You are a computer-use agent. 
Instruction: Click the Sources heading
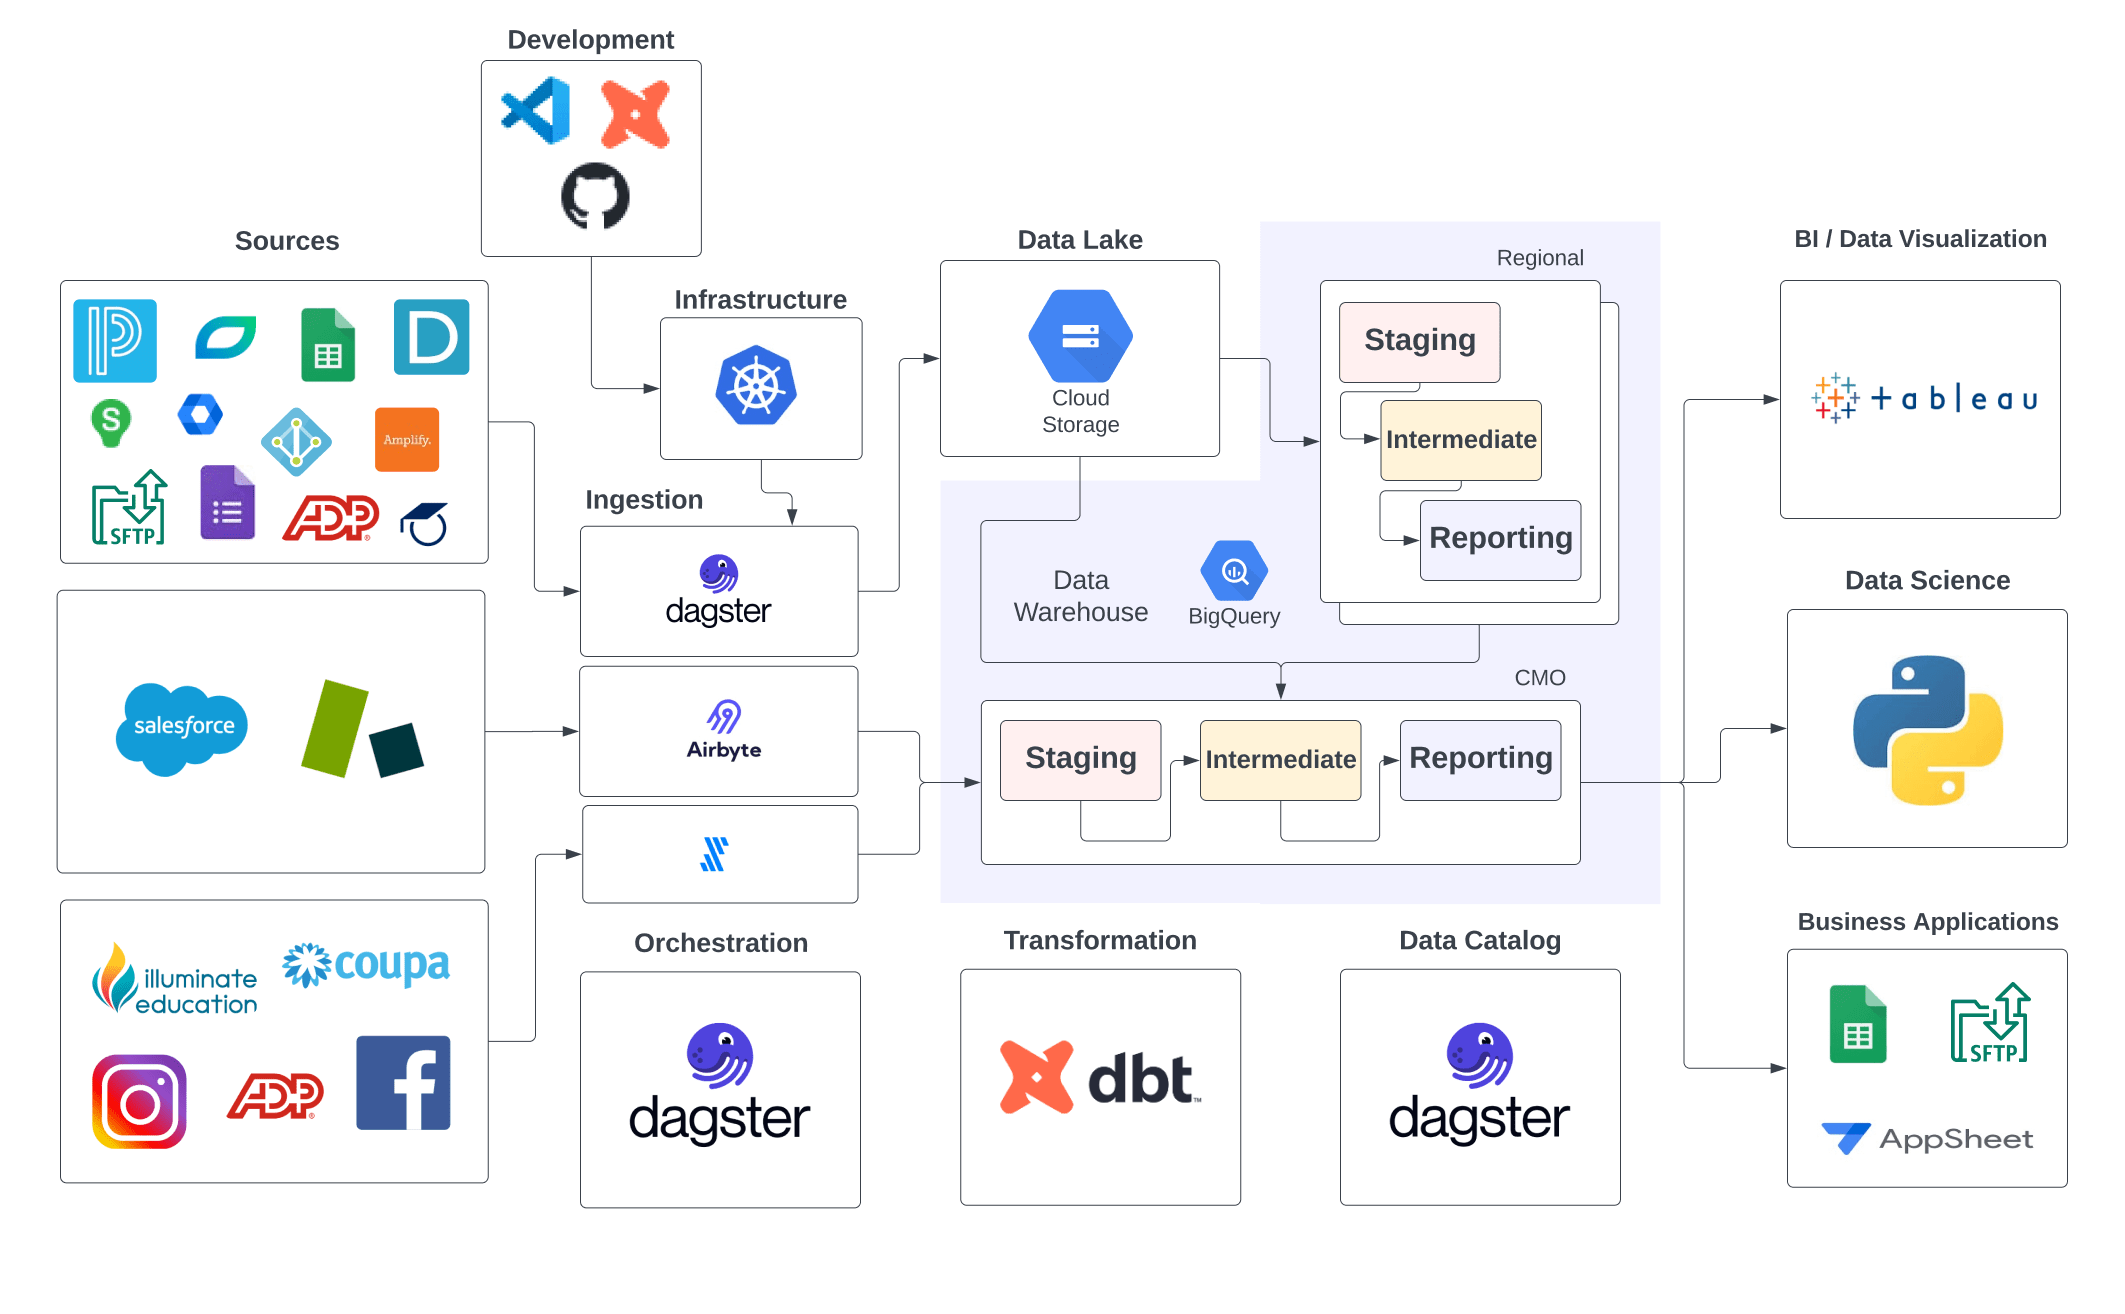click(x=287, y=241)
